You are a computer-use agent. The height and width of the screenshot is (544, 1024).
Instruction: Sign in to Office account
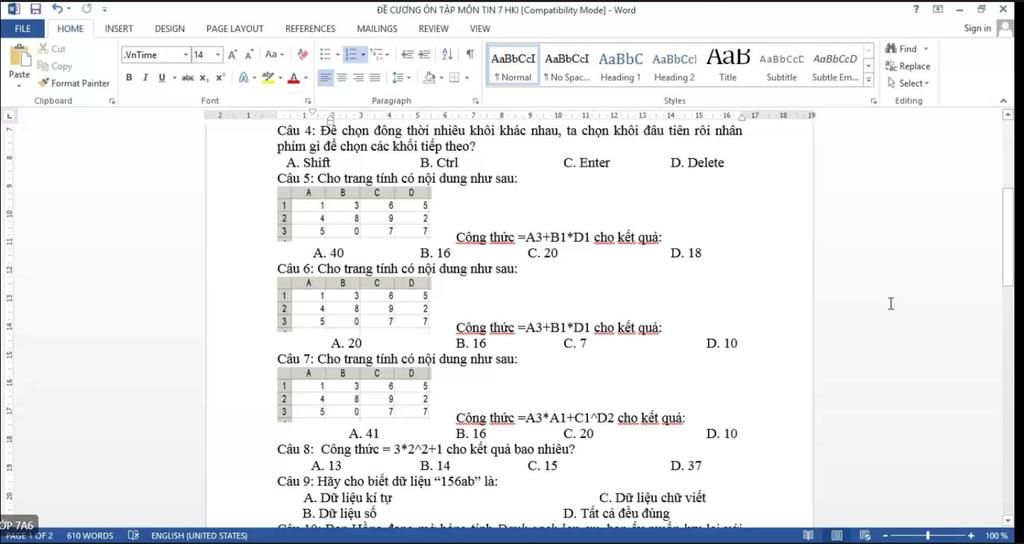[x=977, y=28]
